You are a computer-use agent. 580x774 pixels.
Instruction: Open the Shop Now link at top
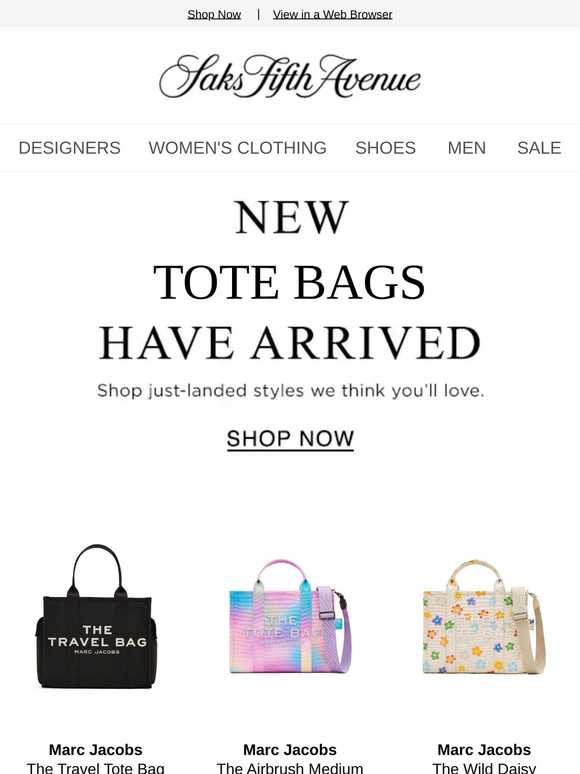click(214, 14)
